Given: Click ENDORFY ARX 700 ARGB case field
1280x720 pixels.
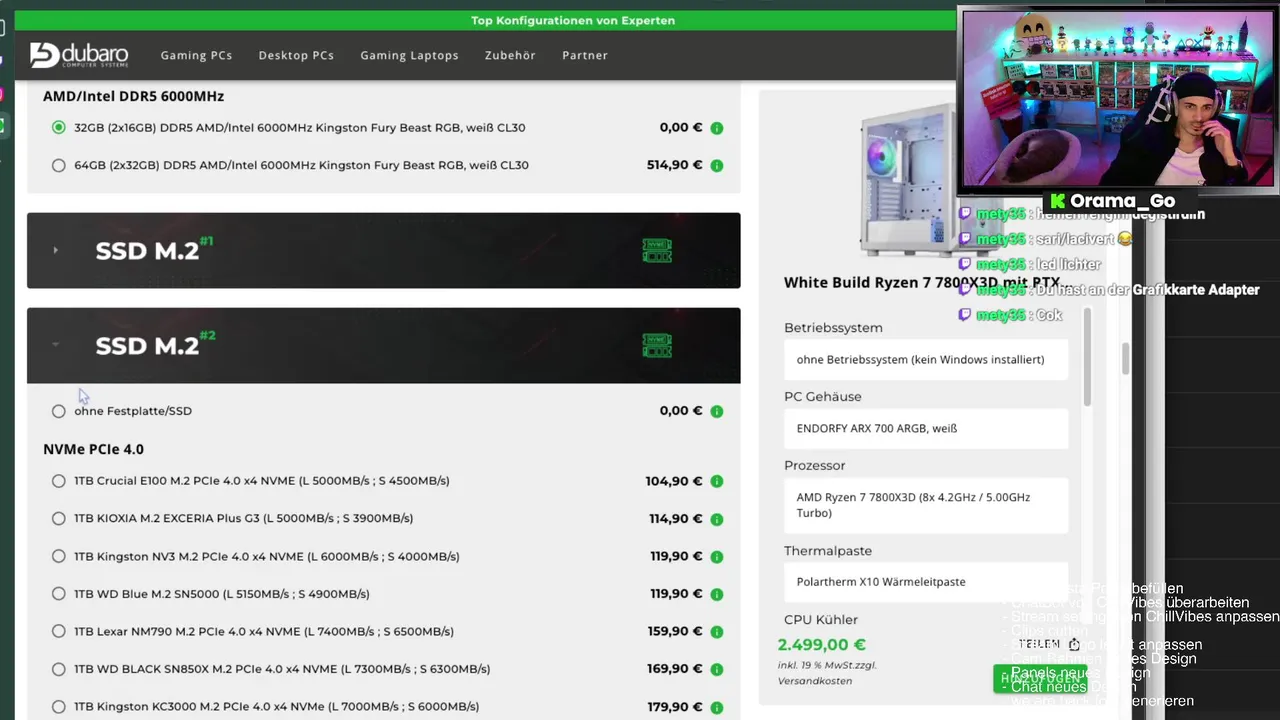Looking at the screenshot, I should click(926, 428).
